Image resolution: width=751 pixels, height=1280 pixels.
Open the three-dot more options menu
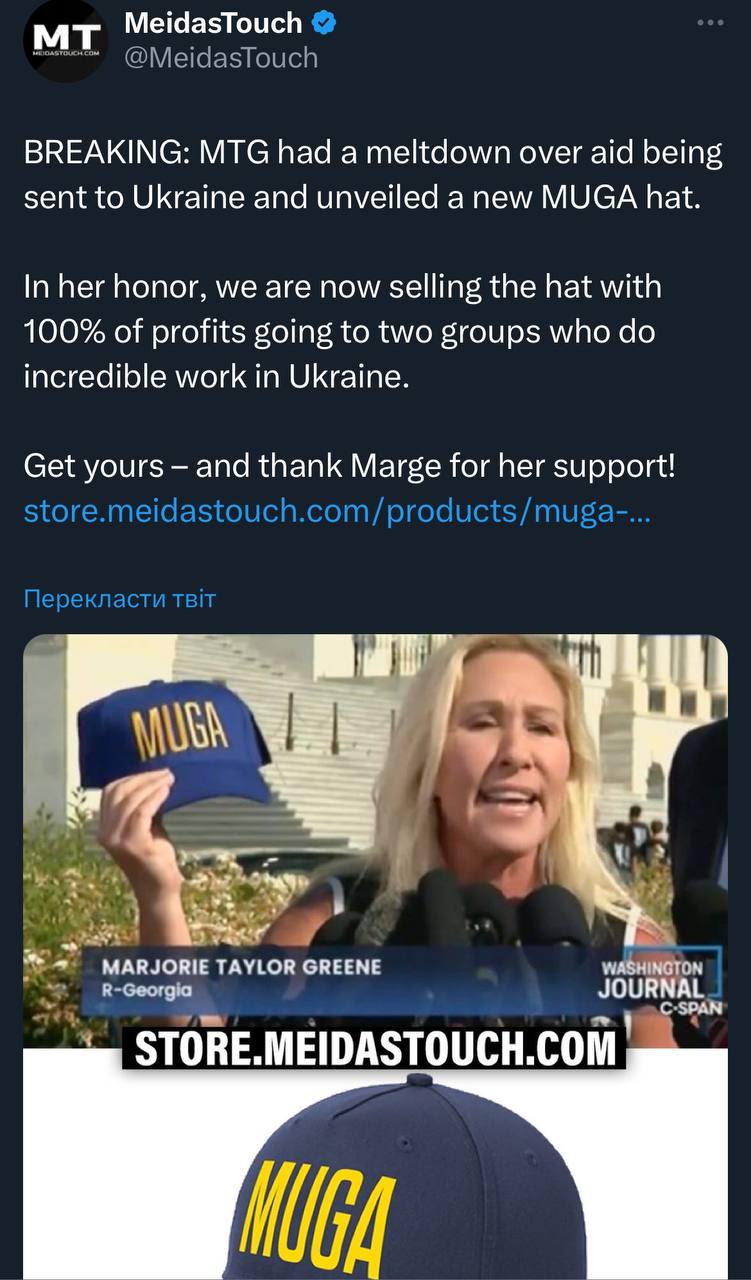(x=709, y=23)
